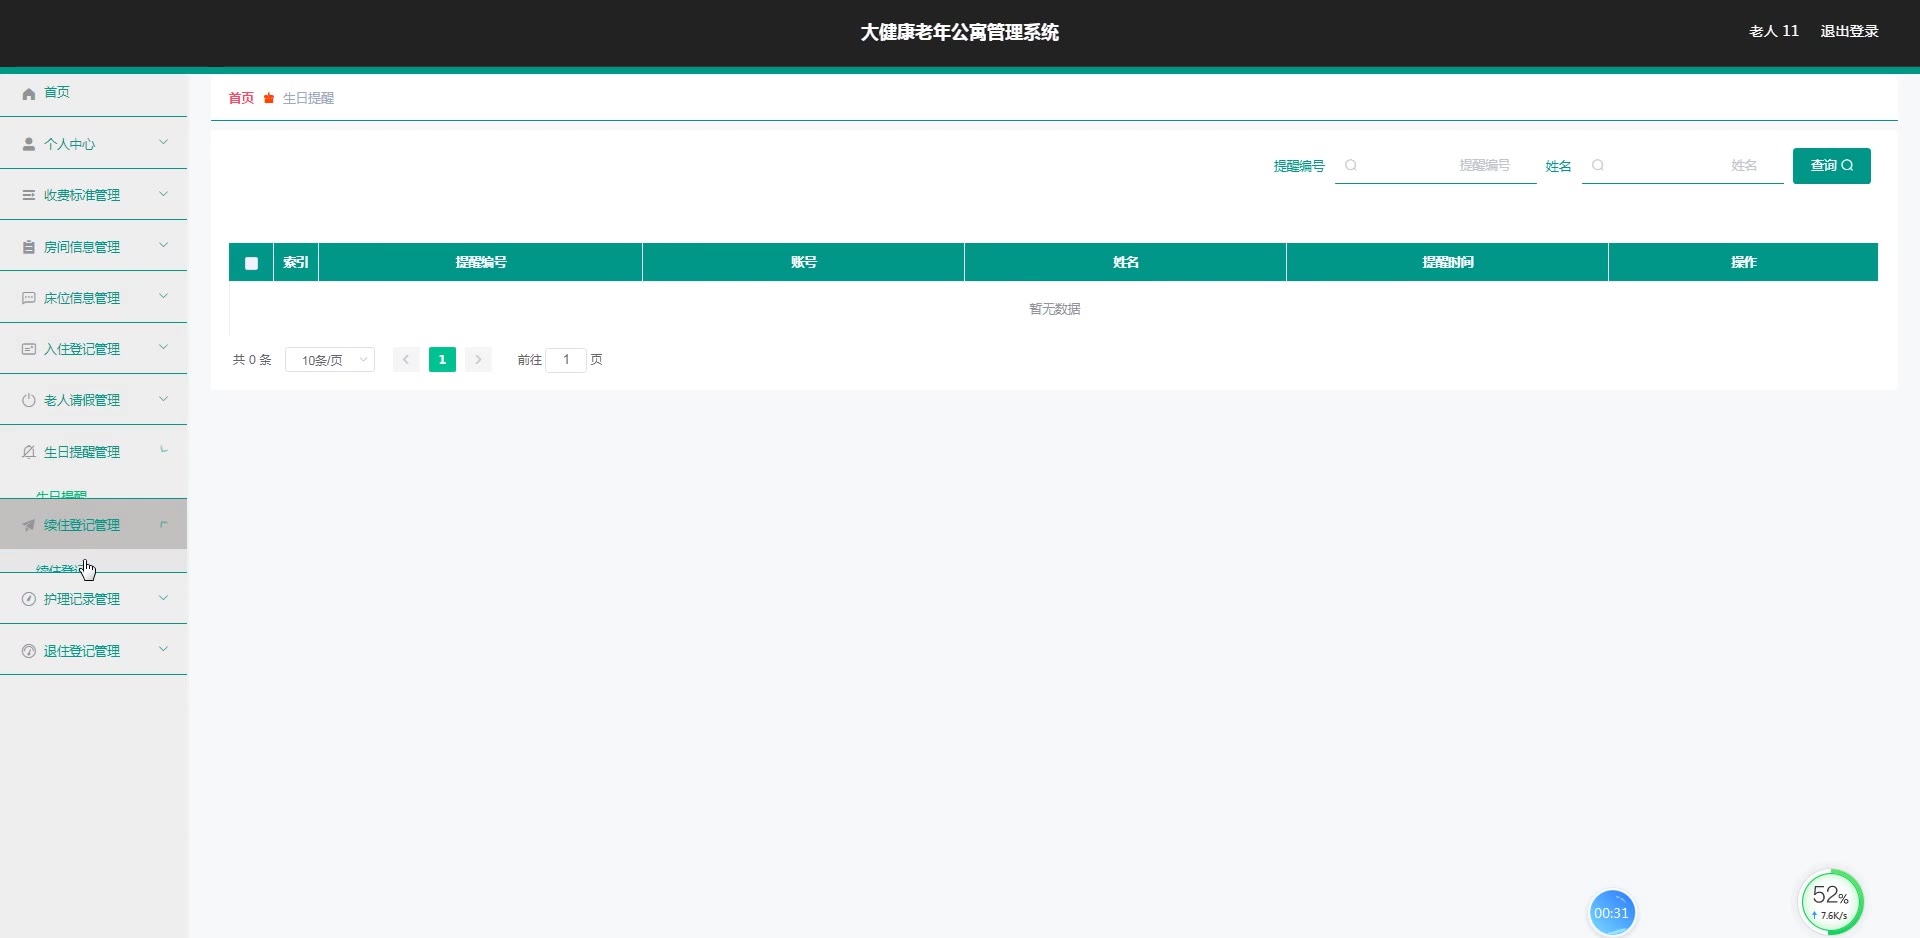The height and width of the screenshot is (938, 1920).
Task: Click the 账号 column header
Action: pos(804,262)
